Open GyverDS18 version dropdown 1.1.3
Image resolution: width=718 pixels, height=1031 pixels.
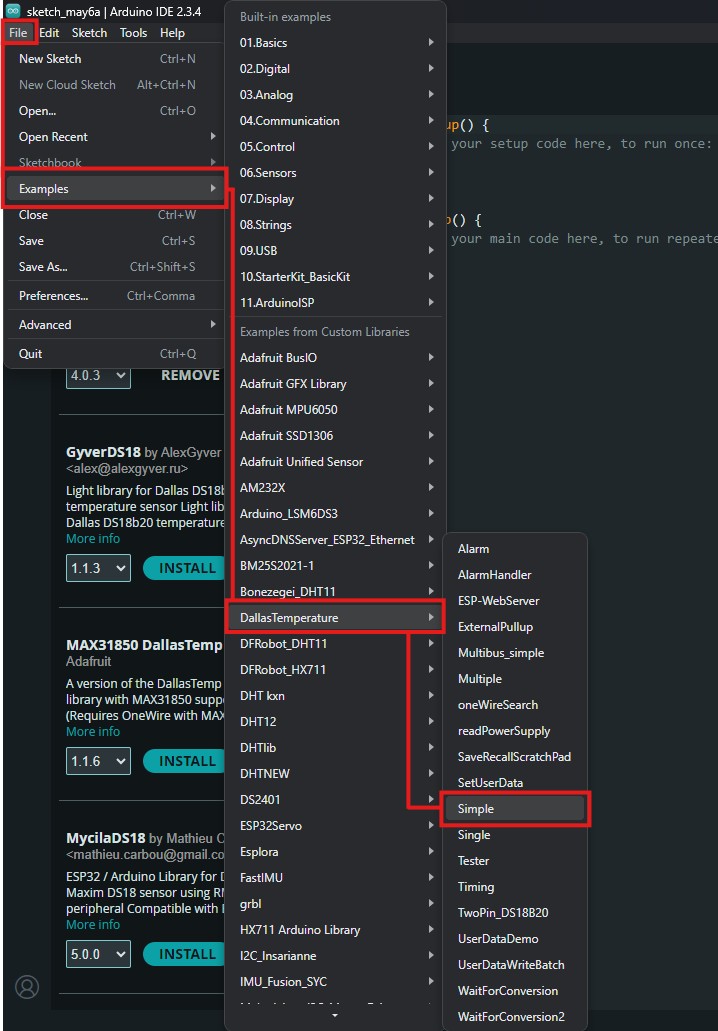(98, 568)
